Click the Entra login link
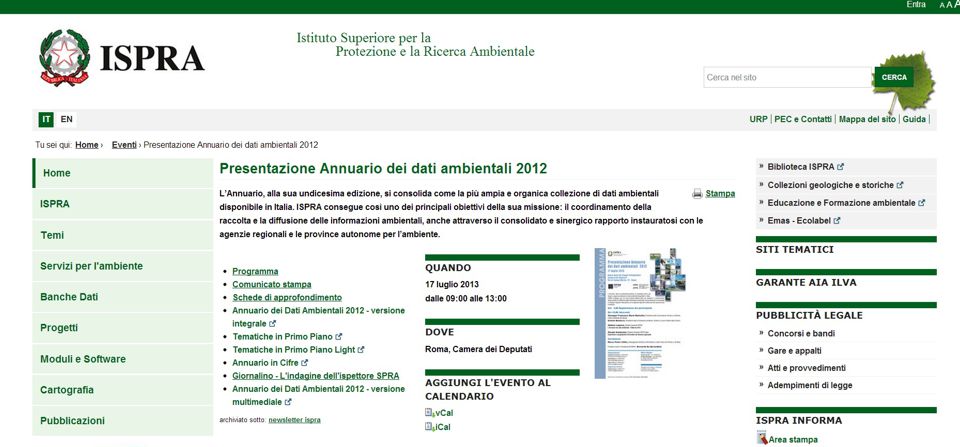 [x=916, y=4]
